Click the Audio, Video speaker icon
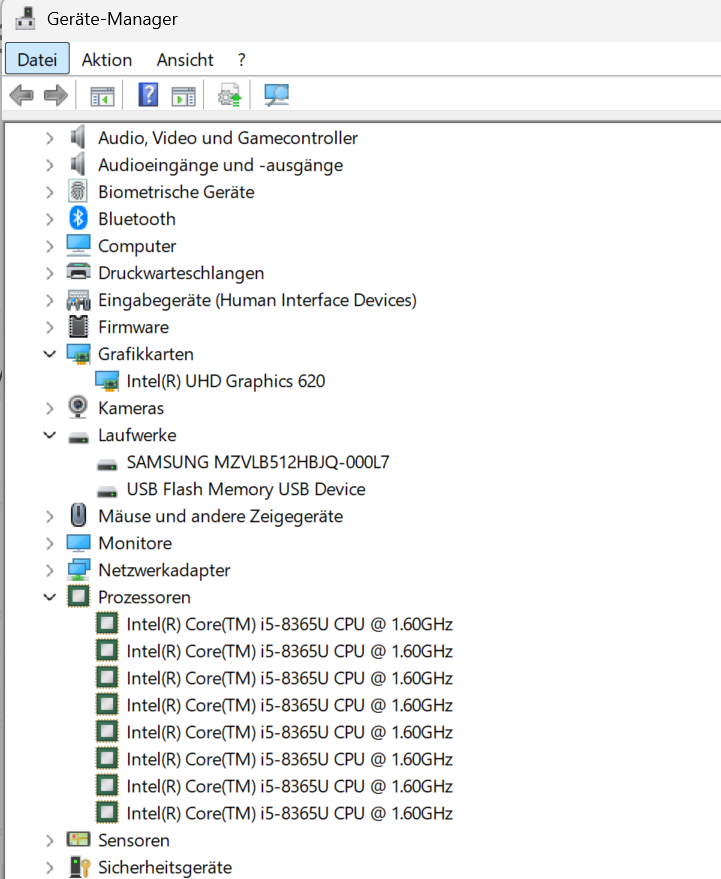721x879 pixels. click(78, 137)
